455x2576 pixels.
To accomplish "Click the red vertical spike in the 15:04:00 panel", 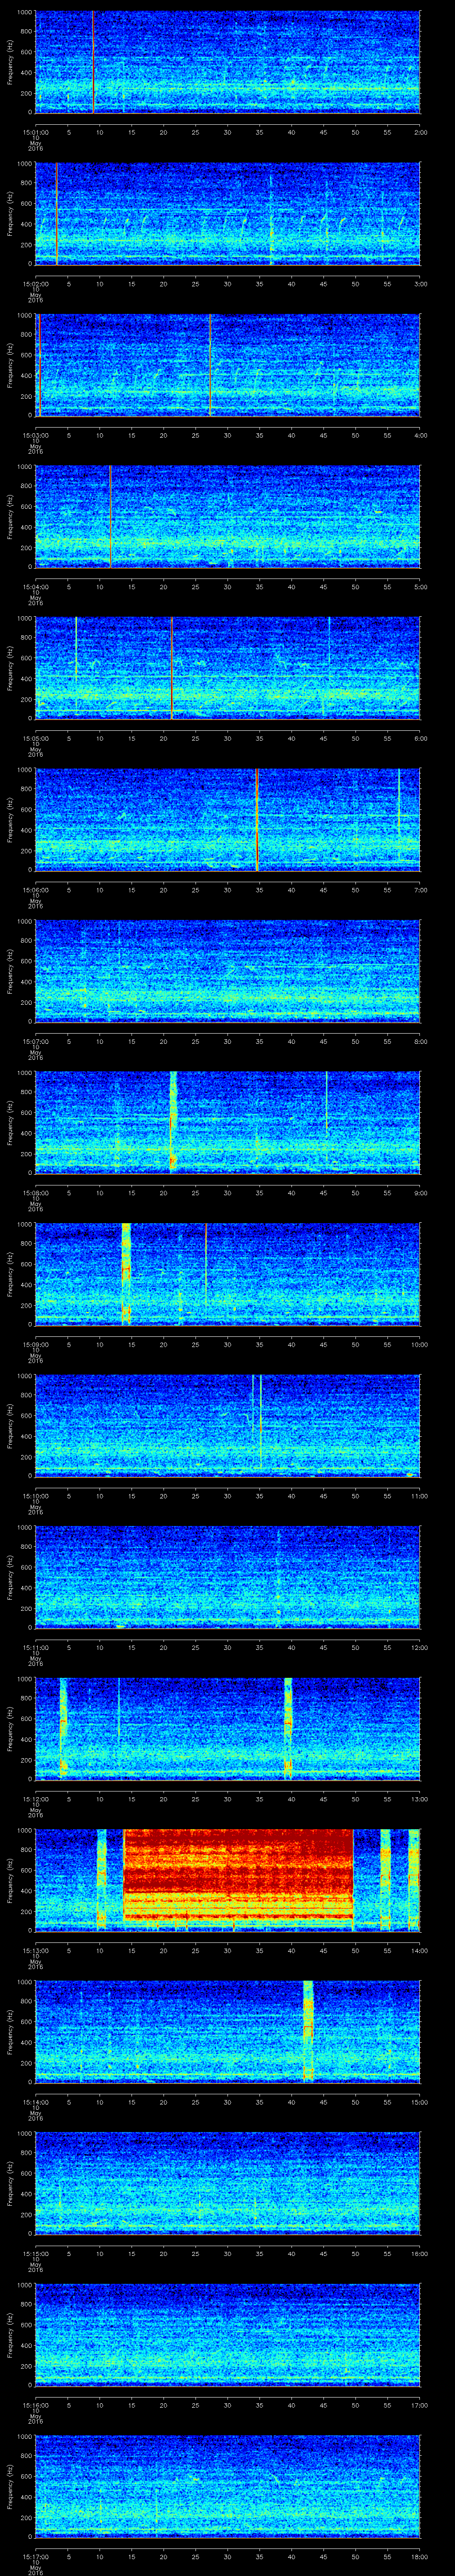I will [x=110, y=516].
